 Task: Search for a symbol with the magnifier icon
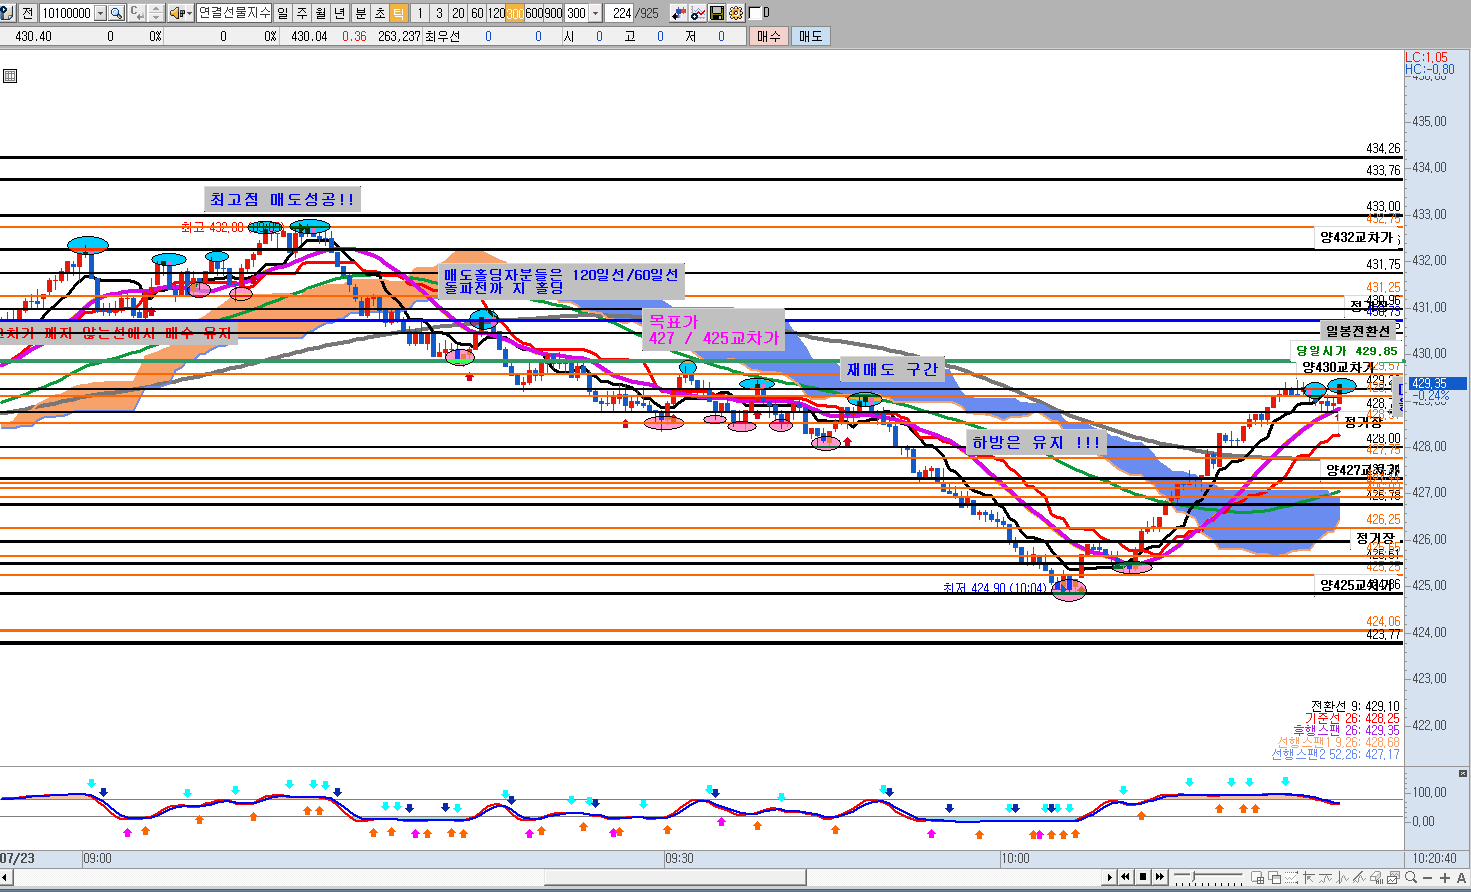116,13
